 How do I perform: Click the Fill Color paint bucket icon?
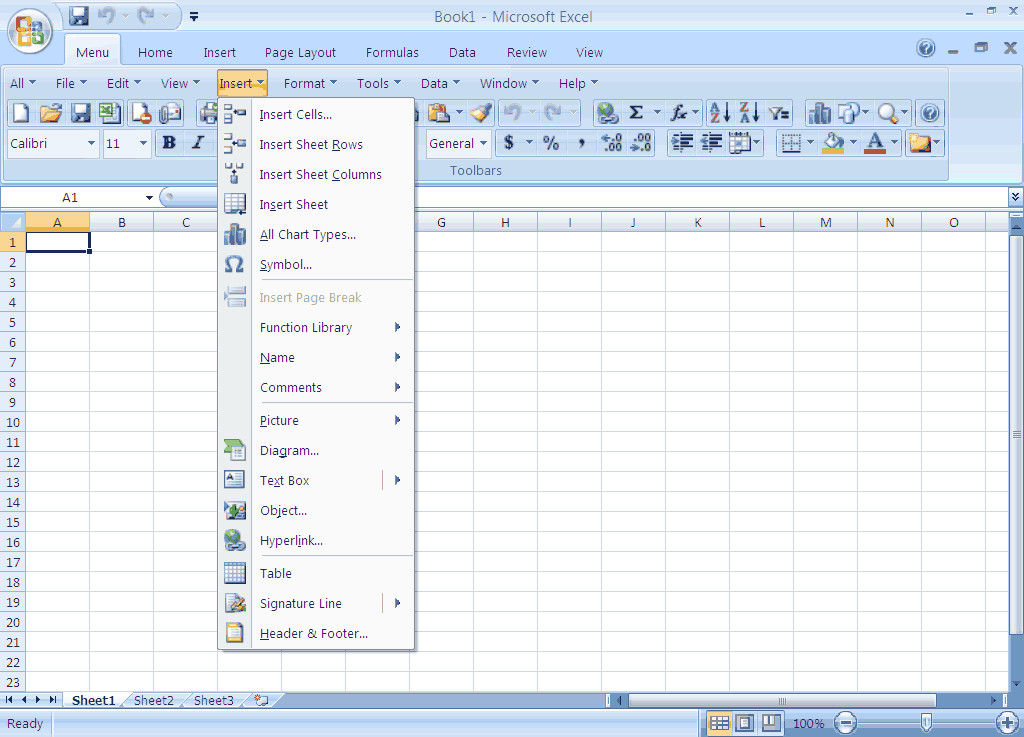click(833, 143)
